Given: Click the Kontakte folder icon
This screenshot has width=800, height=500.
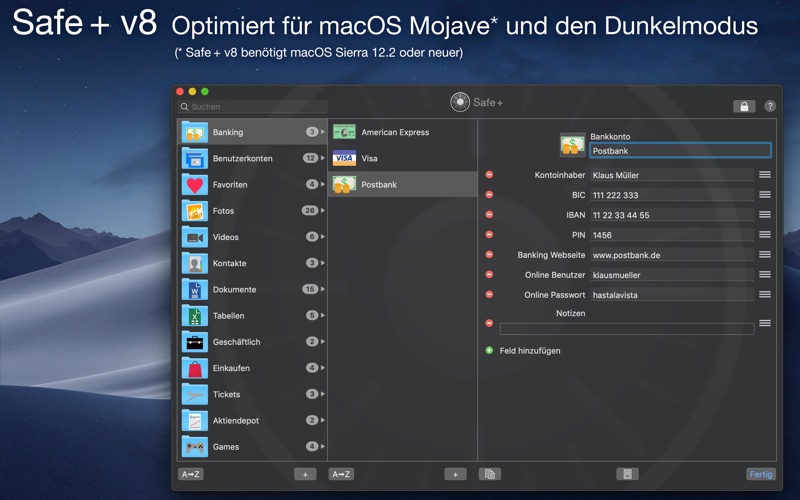Looking at the screenshot, I should point(194,263).
